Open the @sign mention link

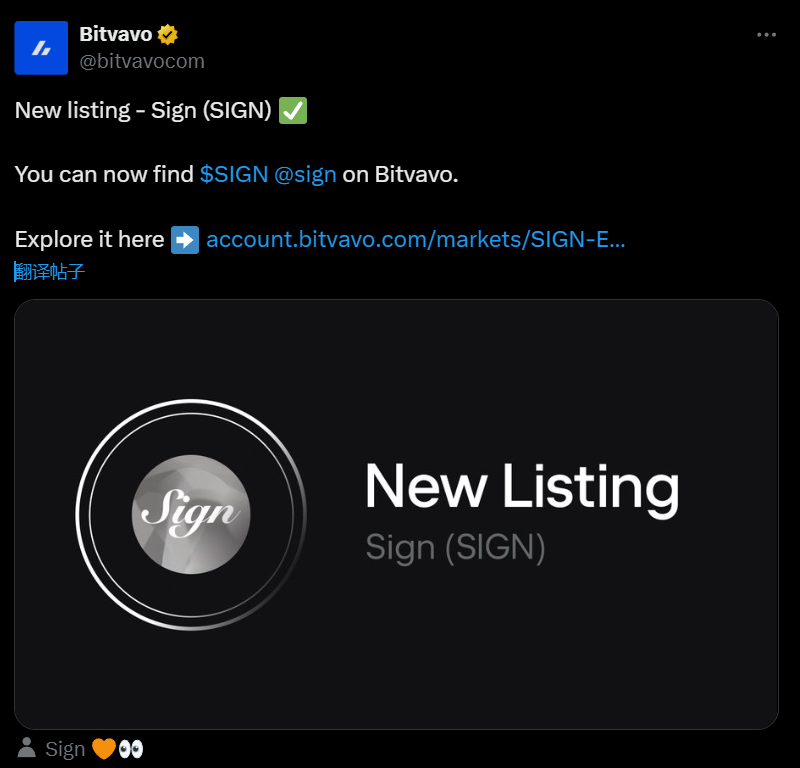coord(306,173)
